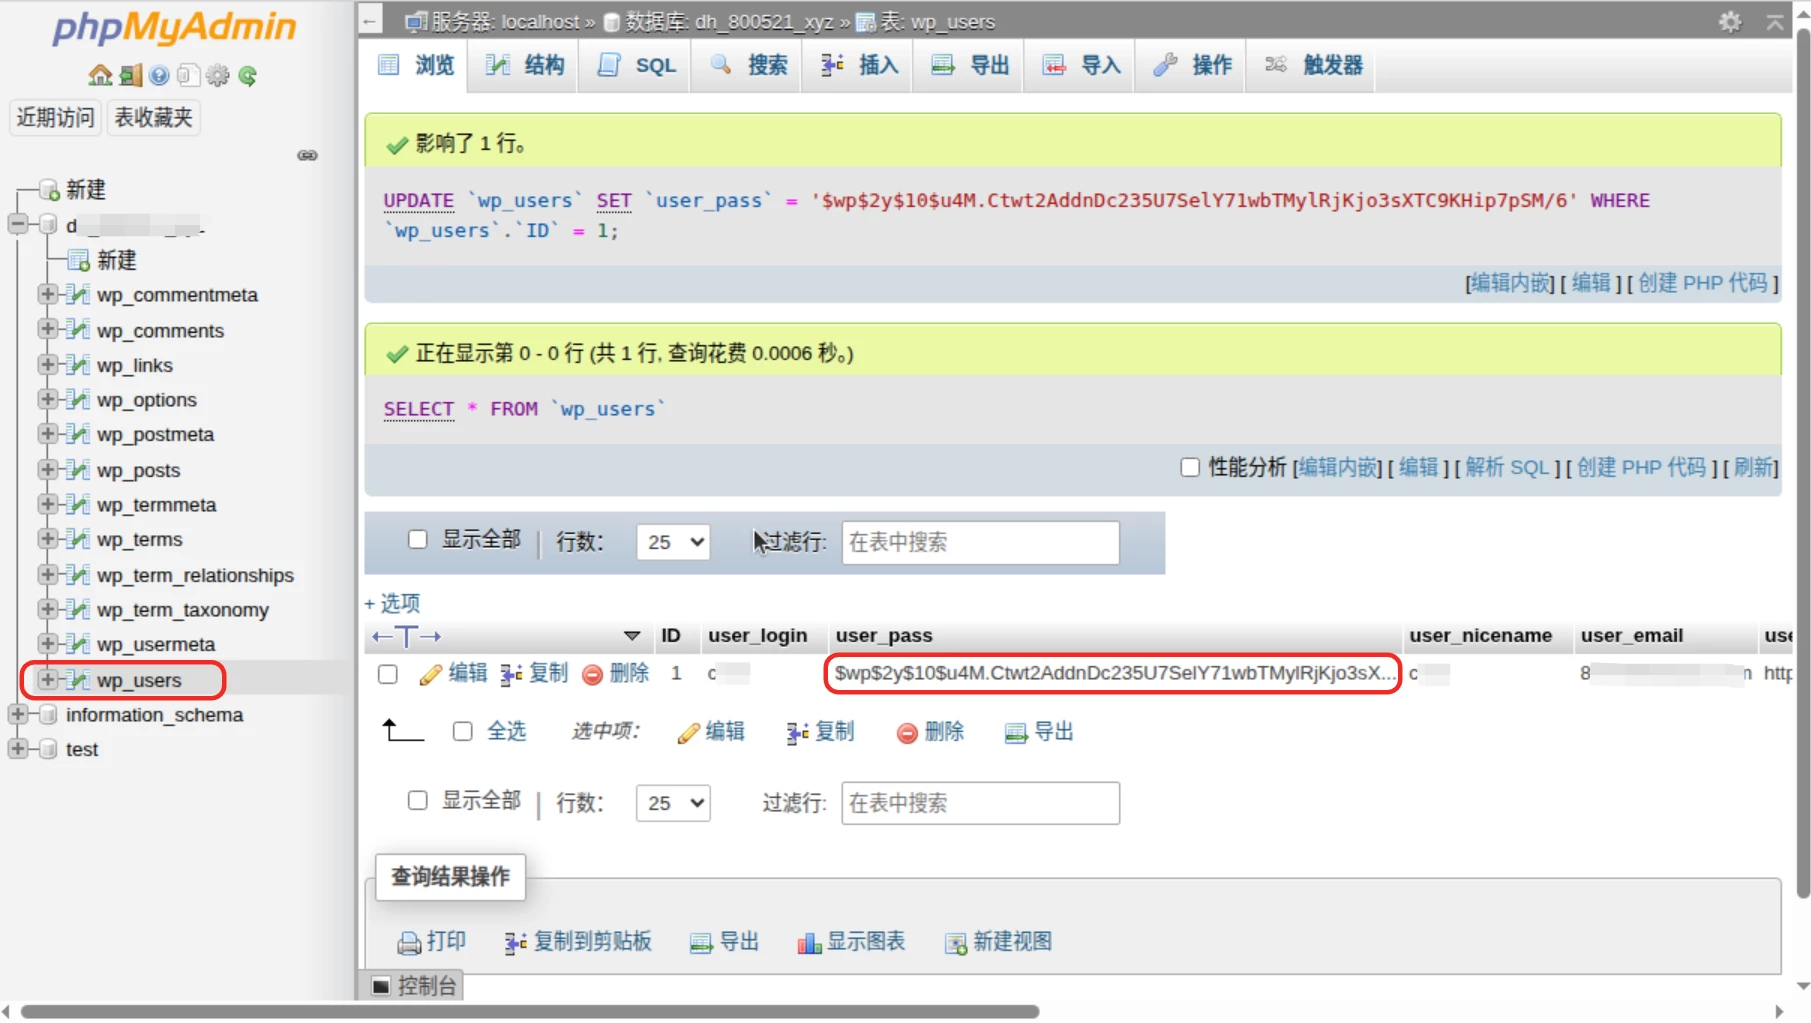This screenshot has width=1811, height=1023.
Task: Click the export icon for selected rows
Action: pyautogui.click(x=1016, y=733)
